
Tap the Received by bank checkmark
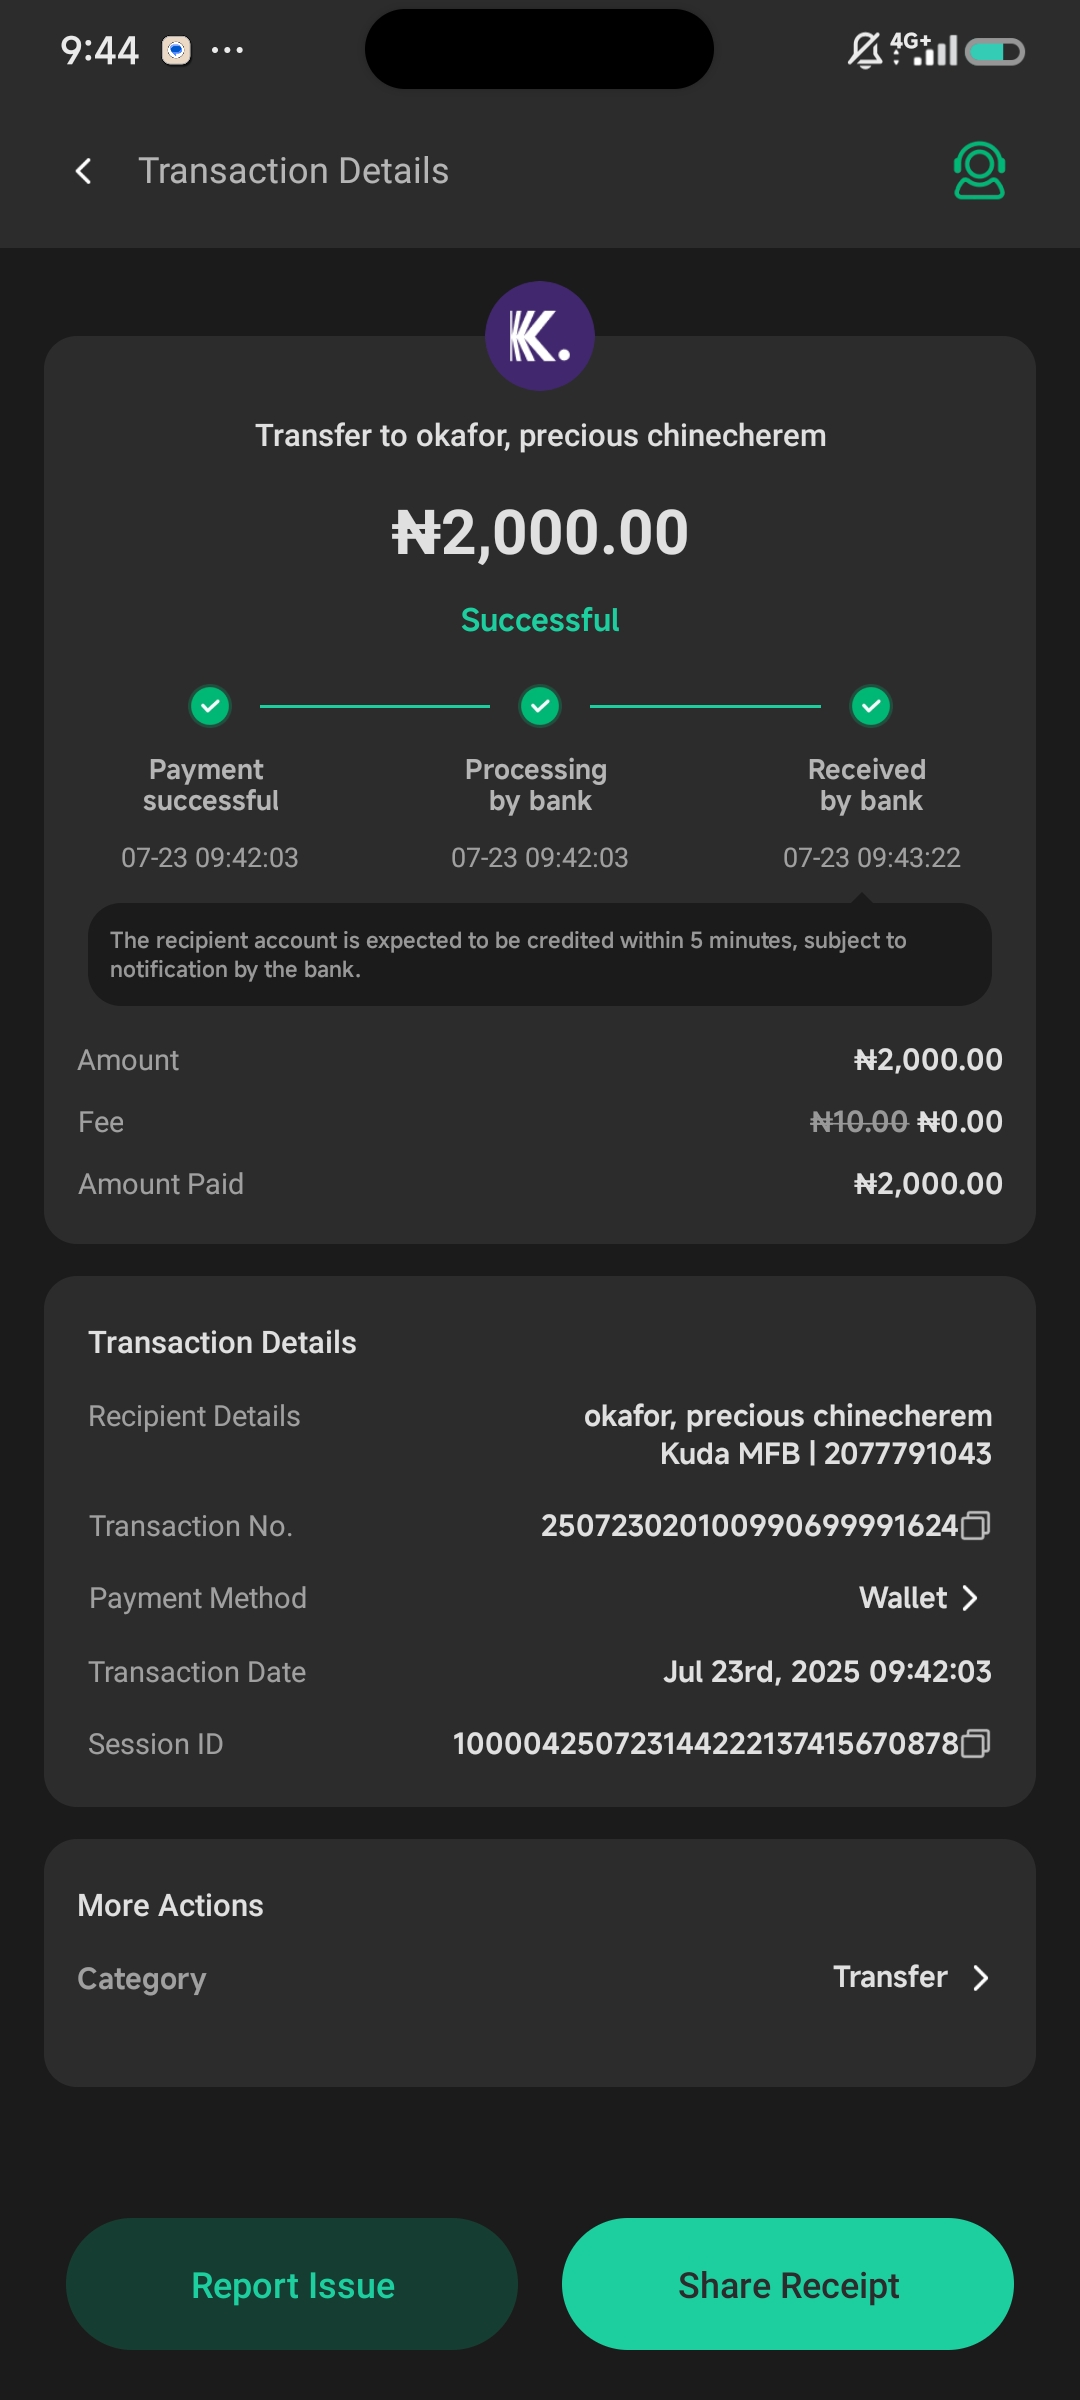coord(871,706)
